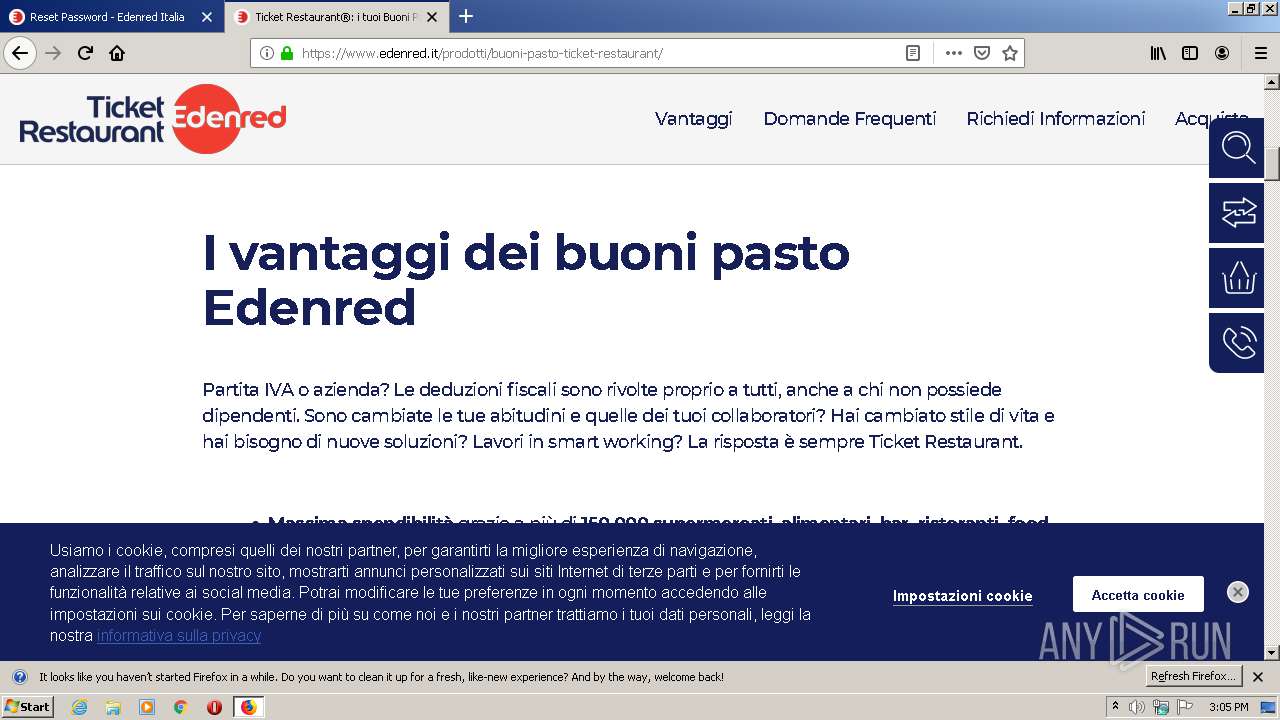Screen dimensions: 1280x720
Task: Open File Explorer from taskbar
Action: click(x=113, y=707)
